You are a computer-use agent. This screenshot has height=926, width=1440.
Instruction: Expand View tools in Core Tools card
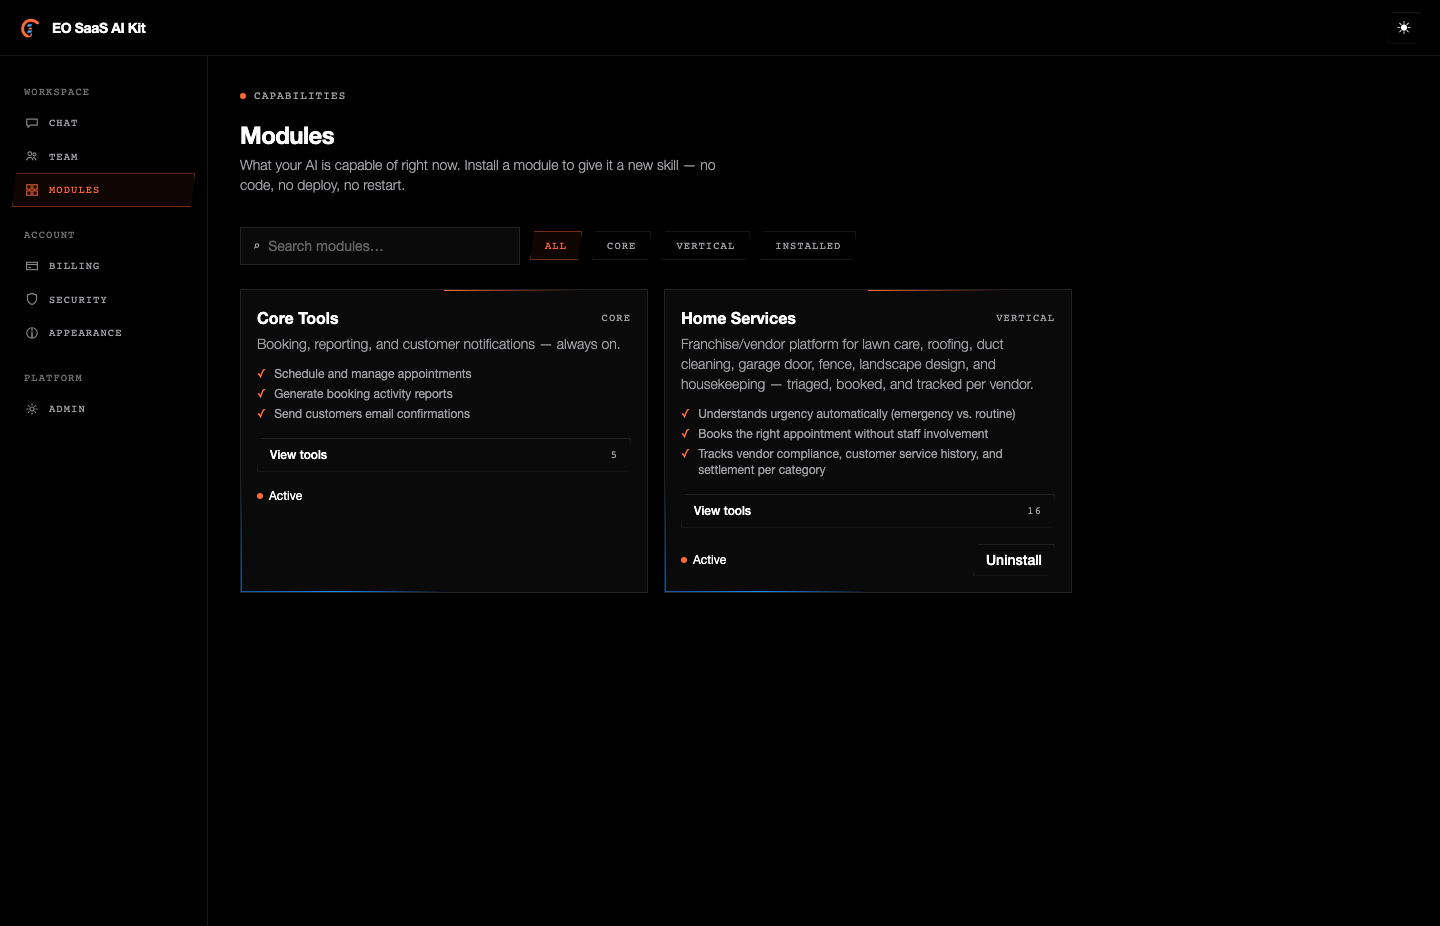(x=444, y=455)
